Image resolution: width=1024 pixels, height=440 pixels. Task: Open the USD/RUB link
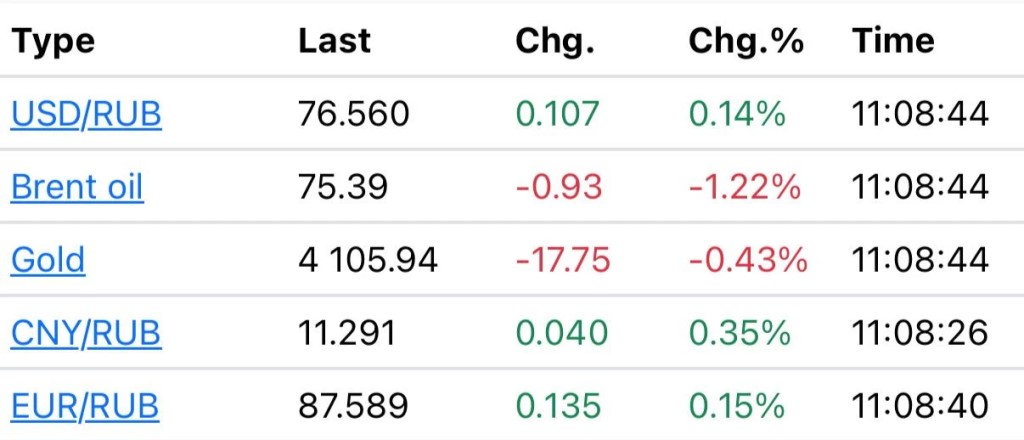(x=86, y=115)
